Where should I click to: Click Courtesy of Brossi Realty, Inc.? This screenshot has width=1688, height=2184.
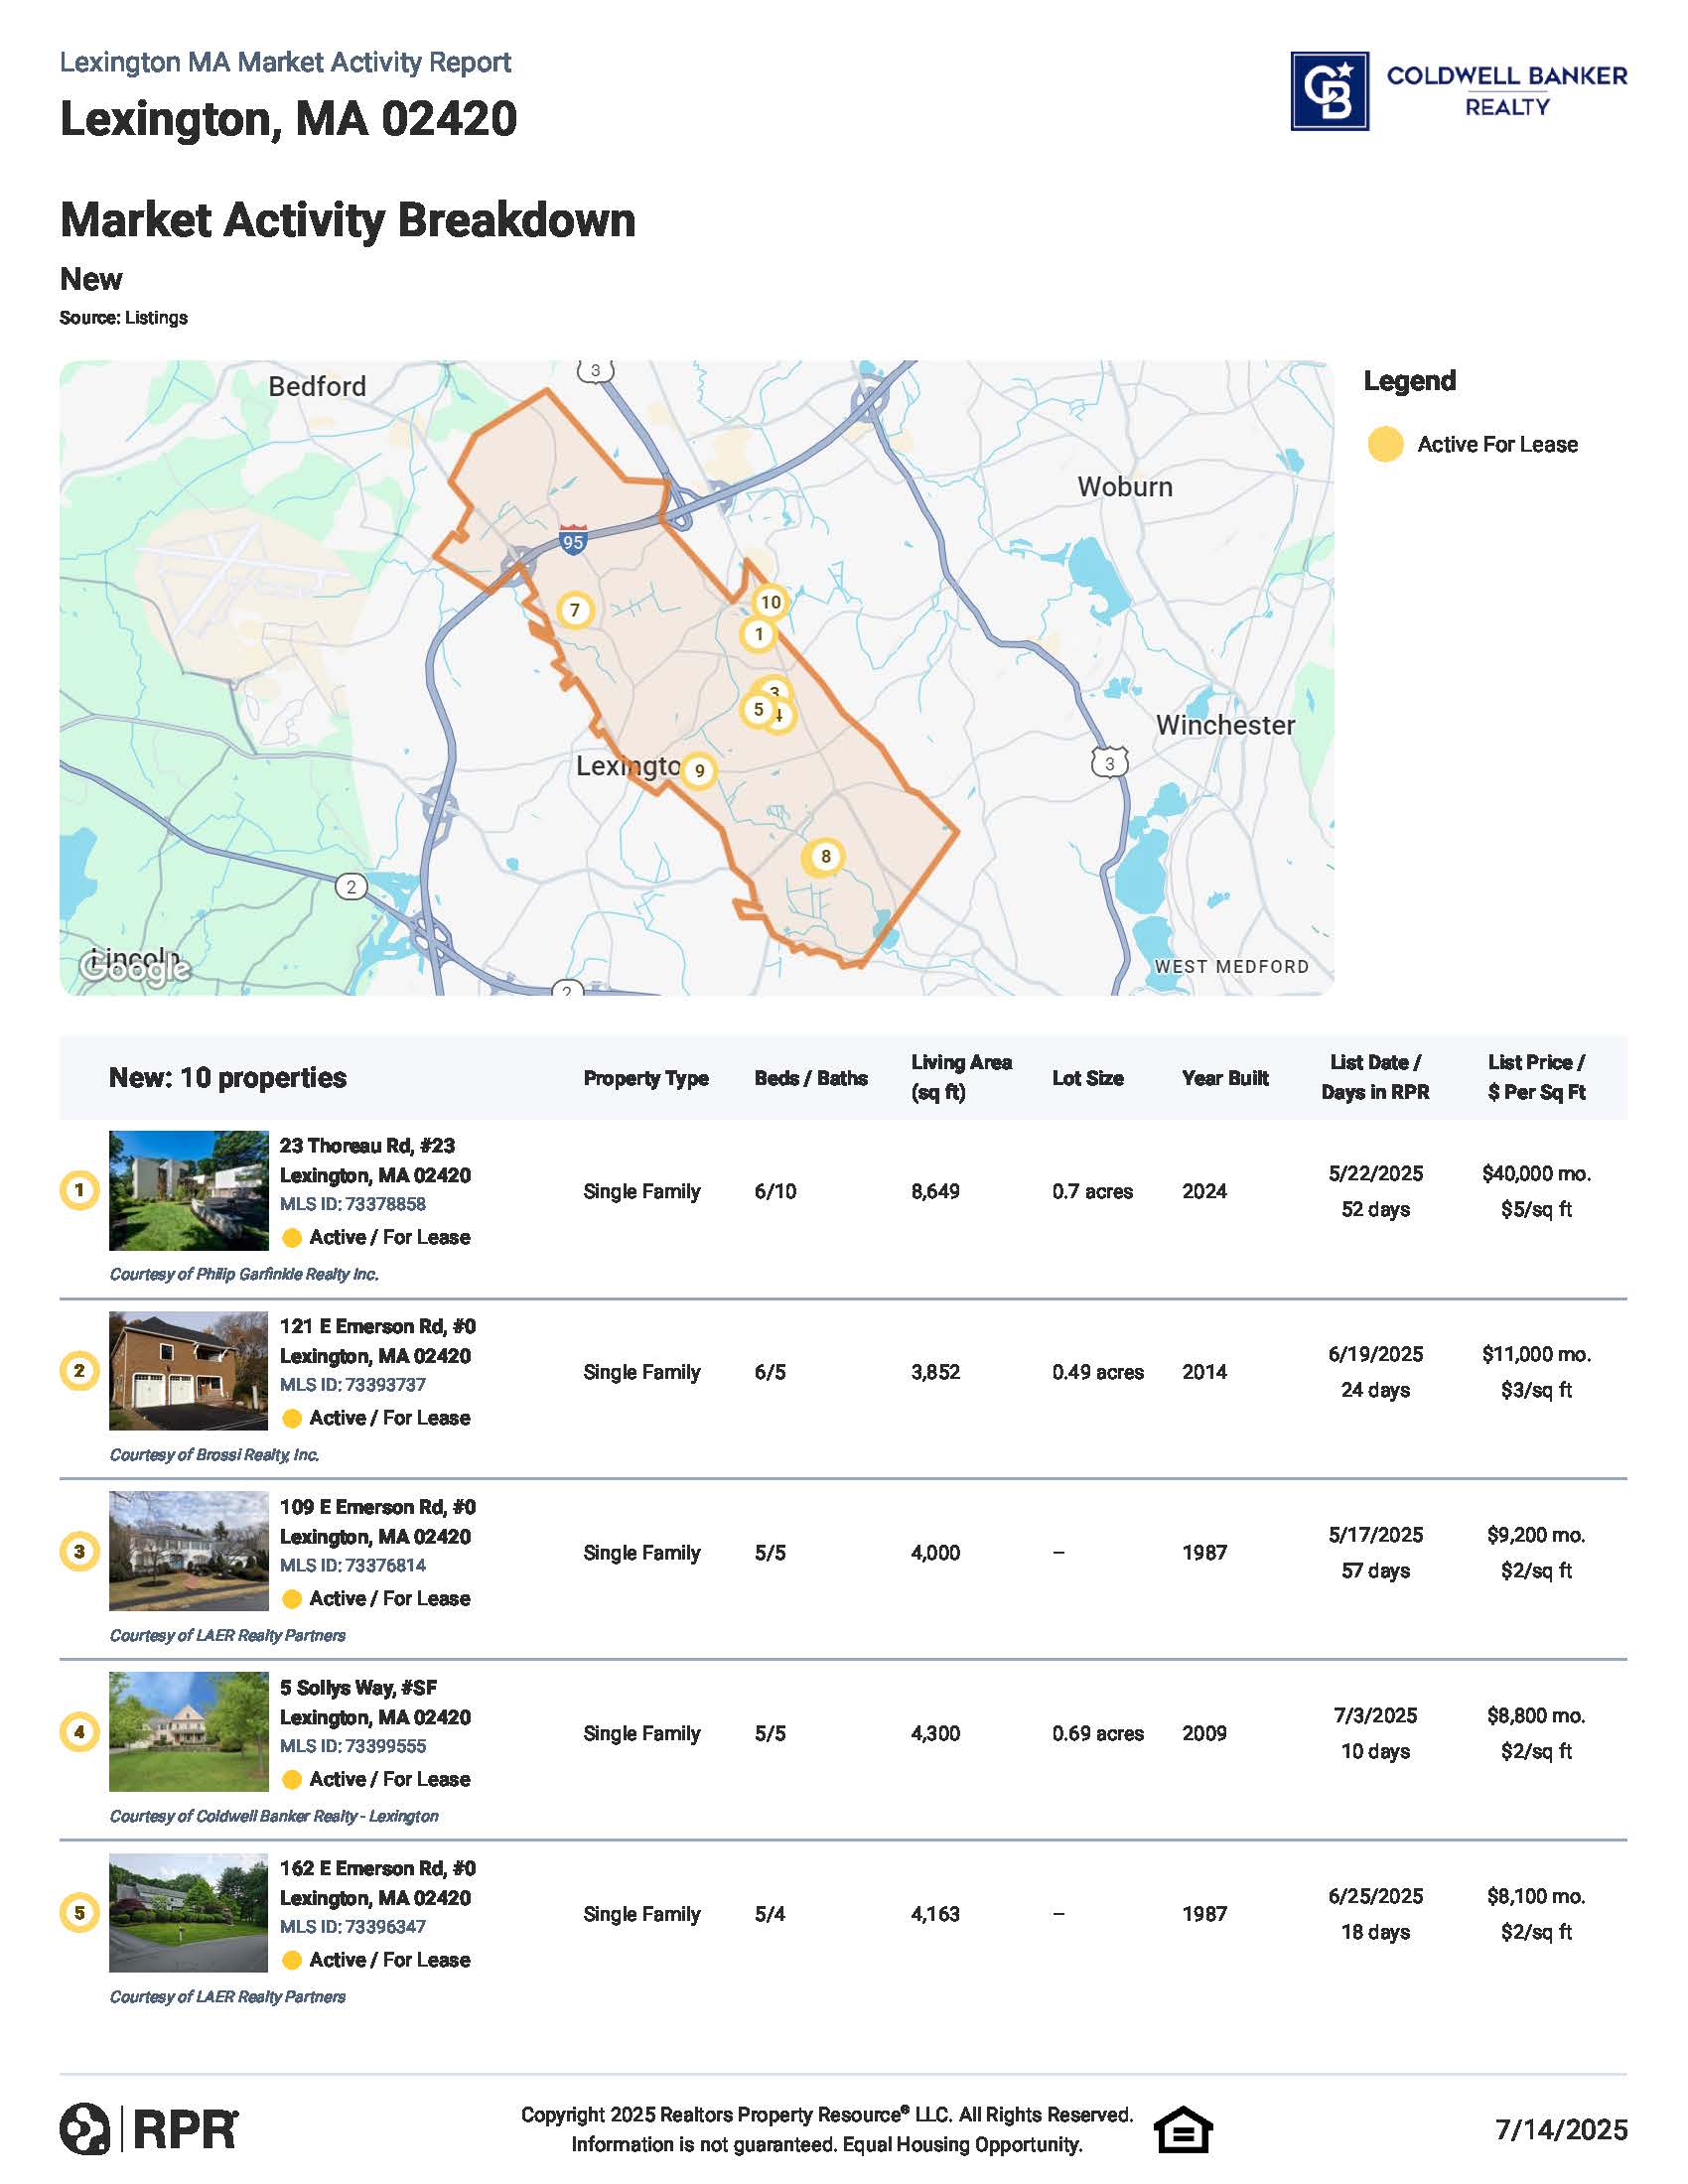[x=215, y=1455]
